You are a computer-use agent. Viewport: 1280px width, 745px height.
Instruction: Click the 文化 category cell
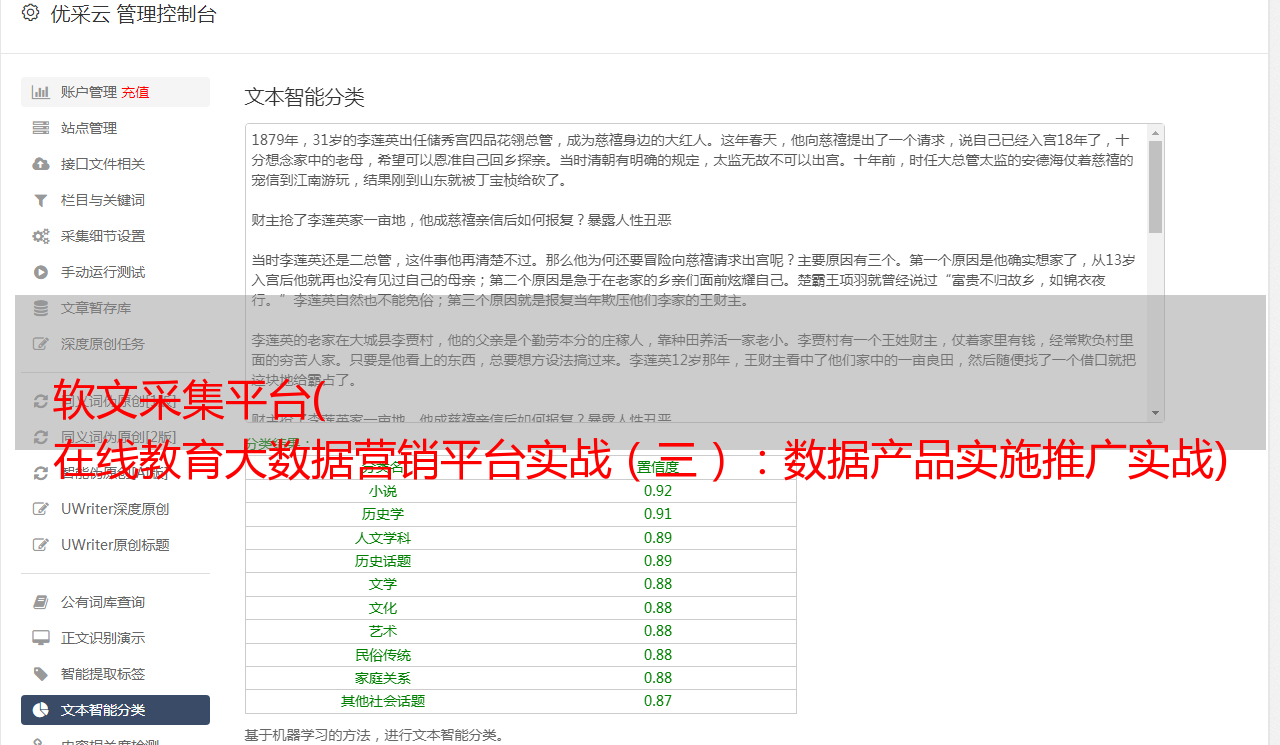[x=383, y=608]
